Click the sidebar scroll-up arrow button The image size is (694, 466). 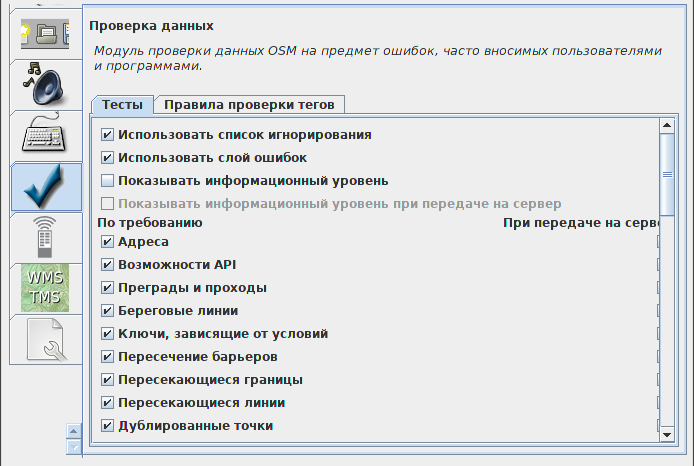[x=73, y=431]
